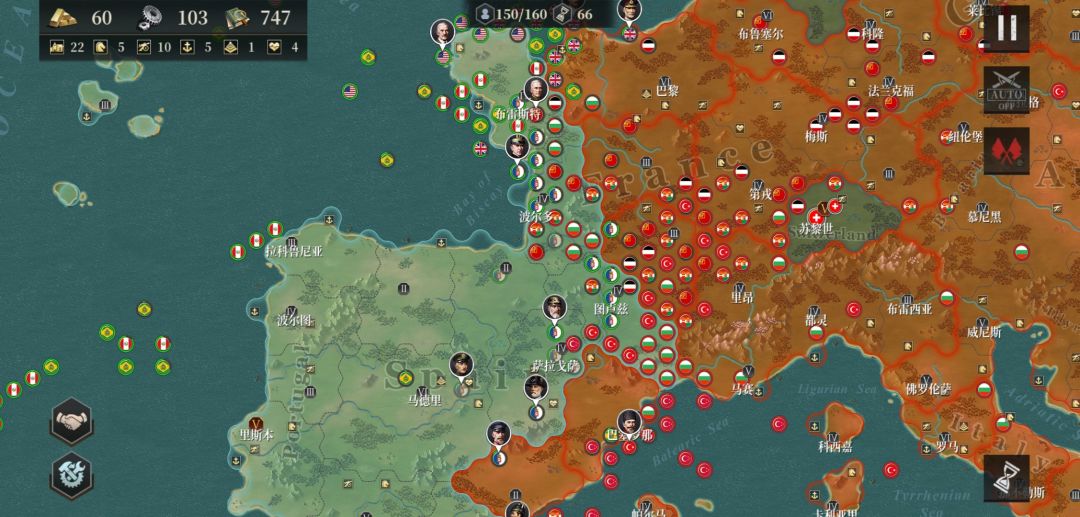This screenshot has width=1080, height=517.
Task: Select the city label 法兰克福
Action: [891, 90]
